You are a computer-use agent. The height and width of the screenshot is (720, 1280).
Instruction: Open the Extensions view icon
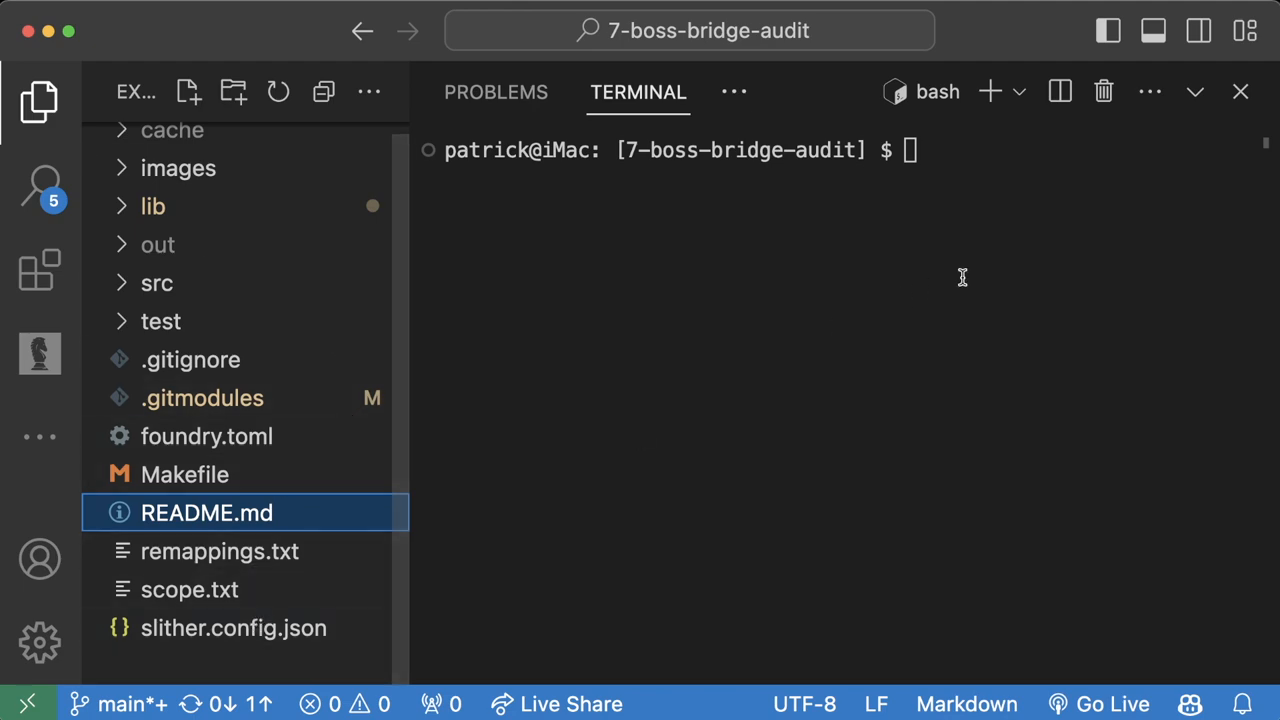[x=40, y=270]
